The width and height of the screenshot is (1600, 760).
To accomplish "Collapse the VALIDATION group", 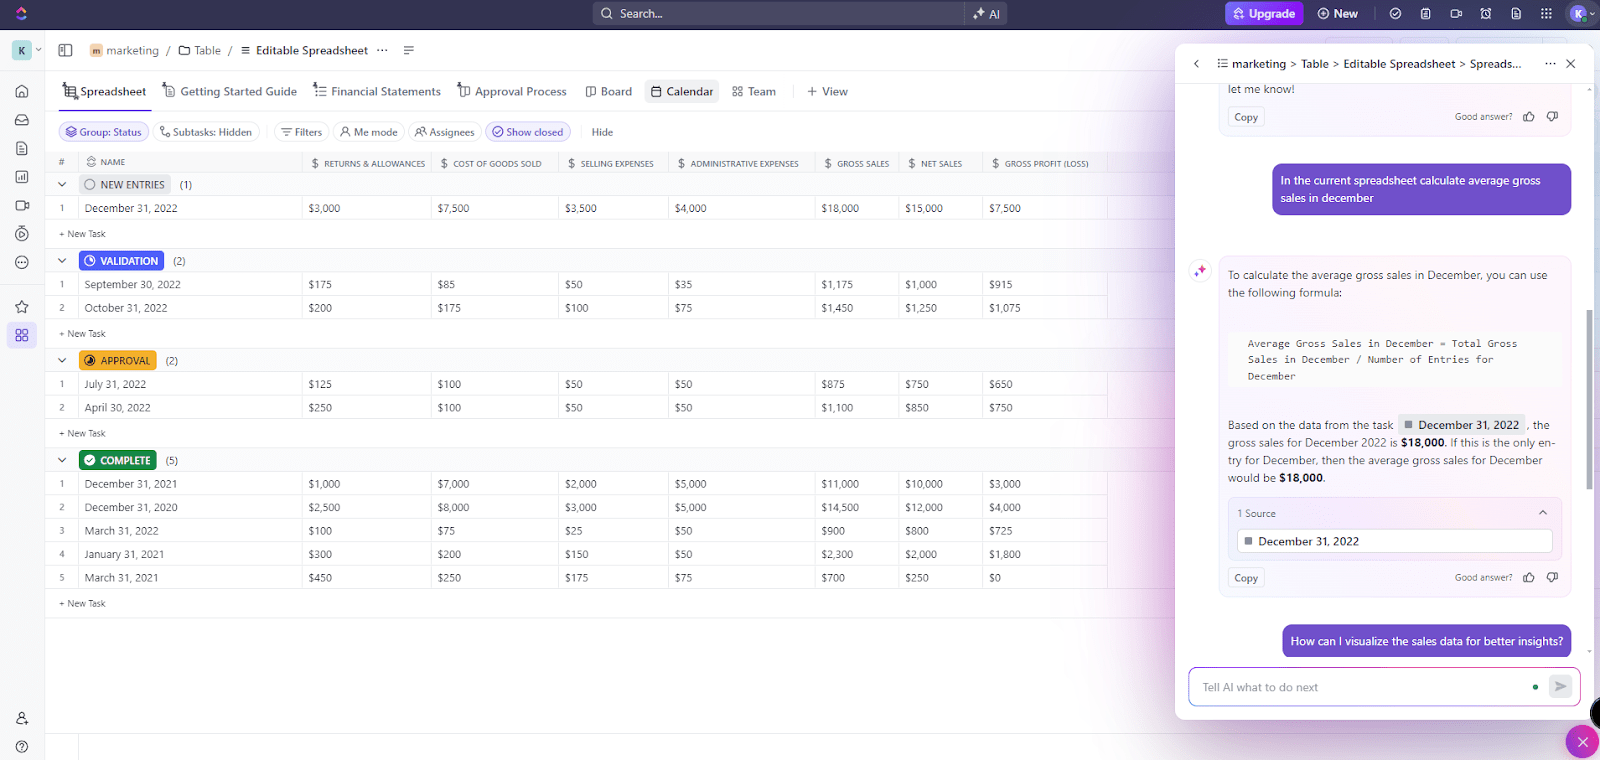I will tap(62, 261).
